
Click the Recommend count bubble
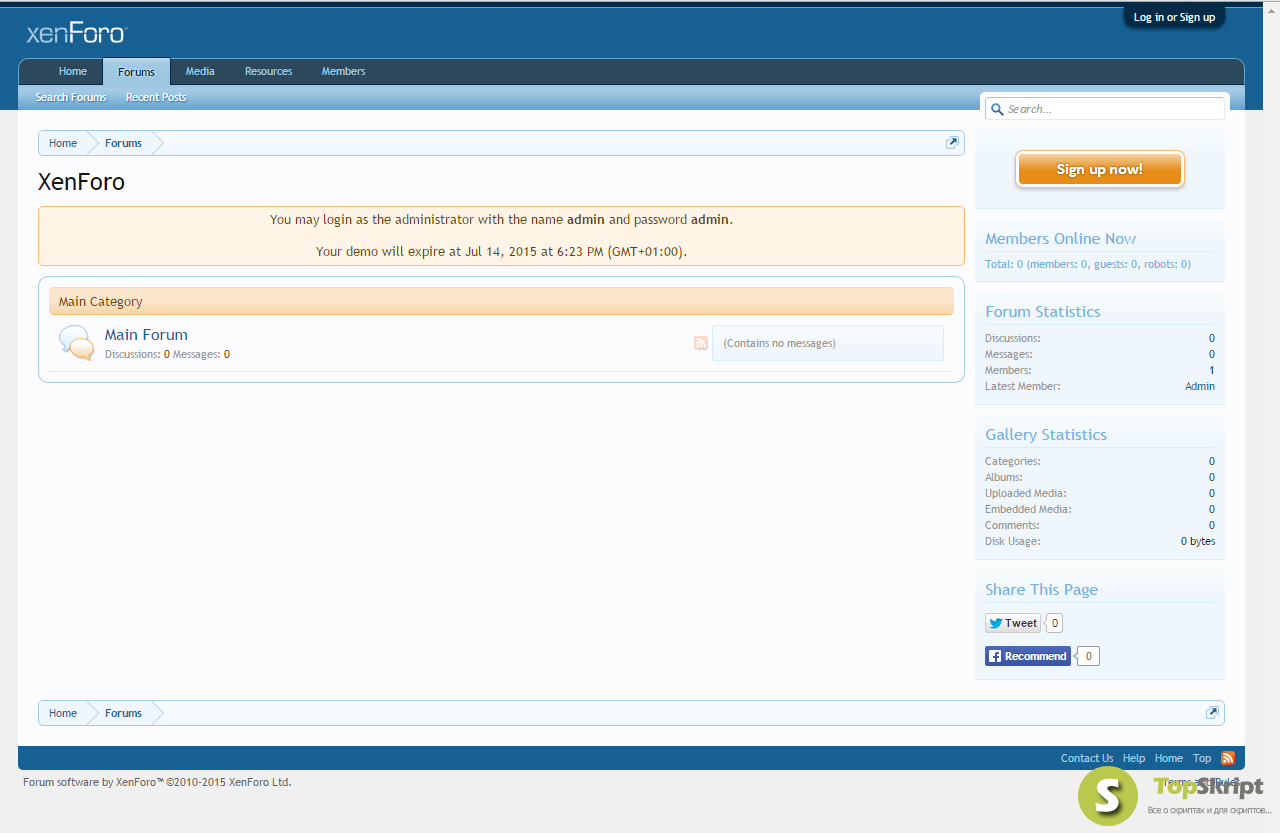1089,656
